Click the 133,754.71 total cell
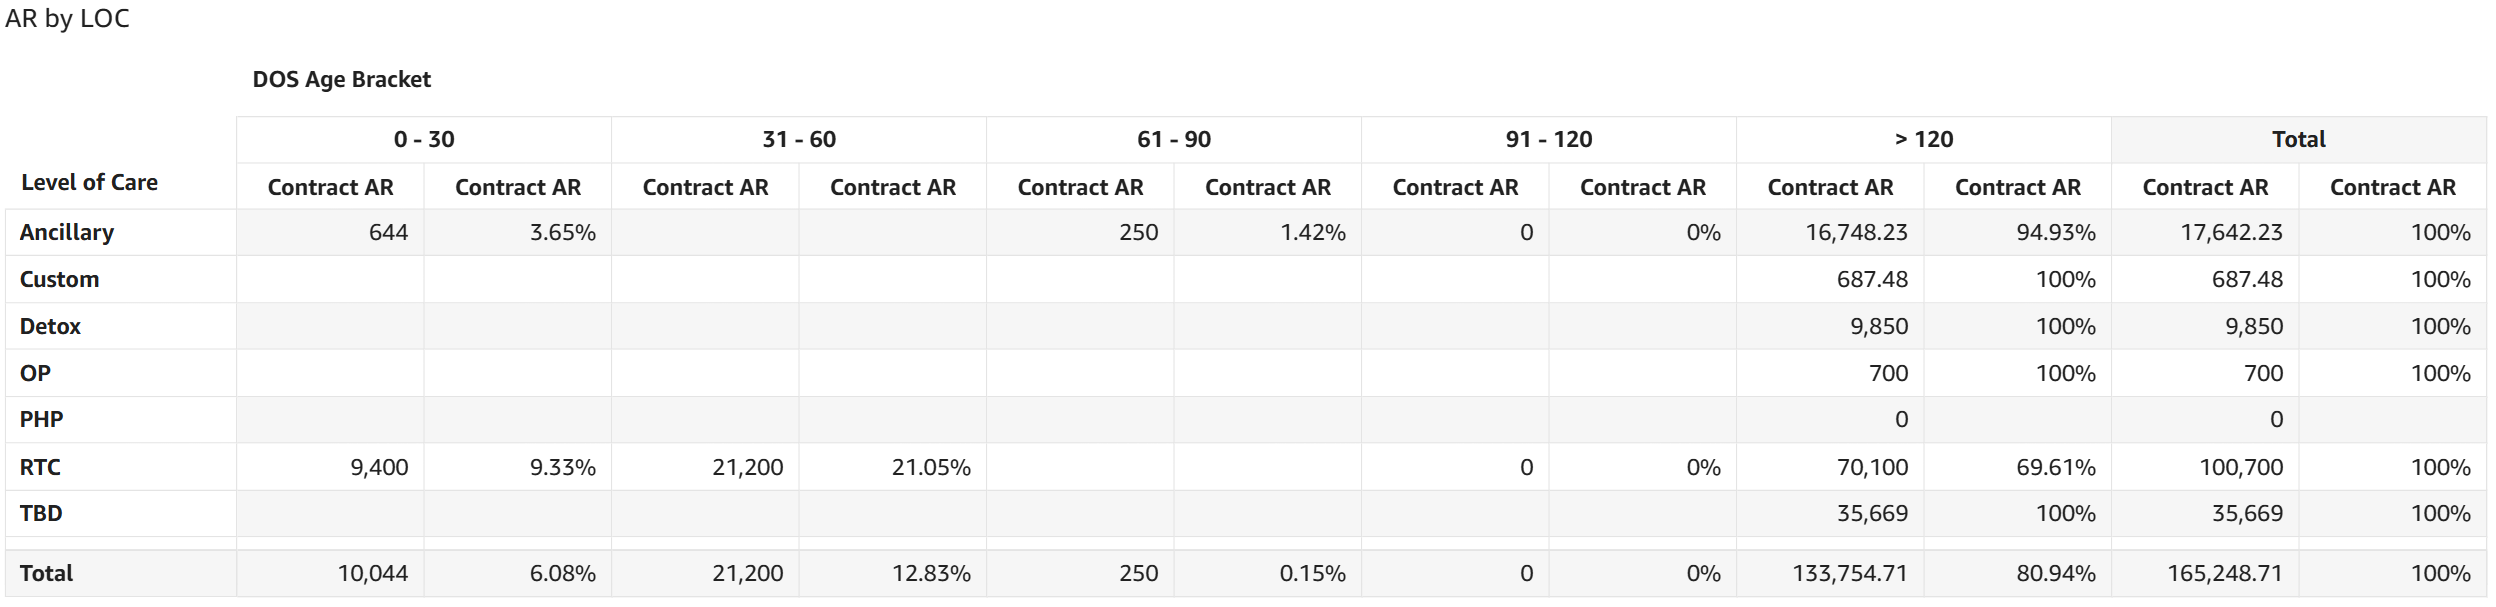Image resolution: width=2496 pixels, height=607 pixels. [1849, 574]
